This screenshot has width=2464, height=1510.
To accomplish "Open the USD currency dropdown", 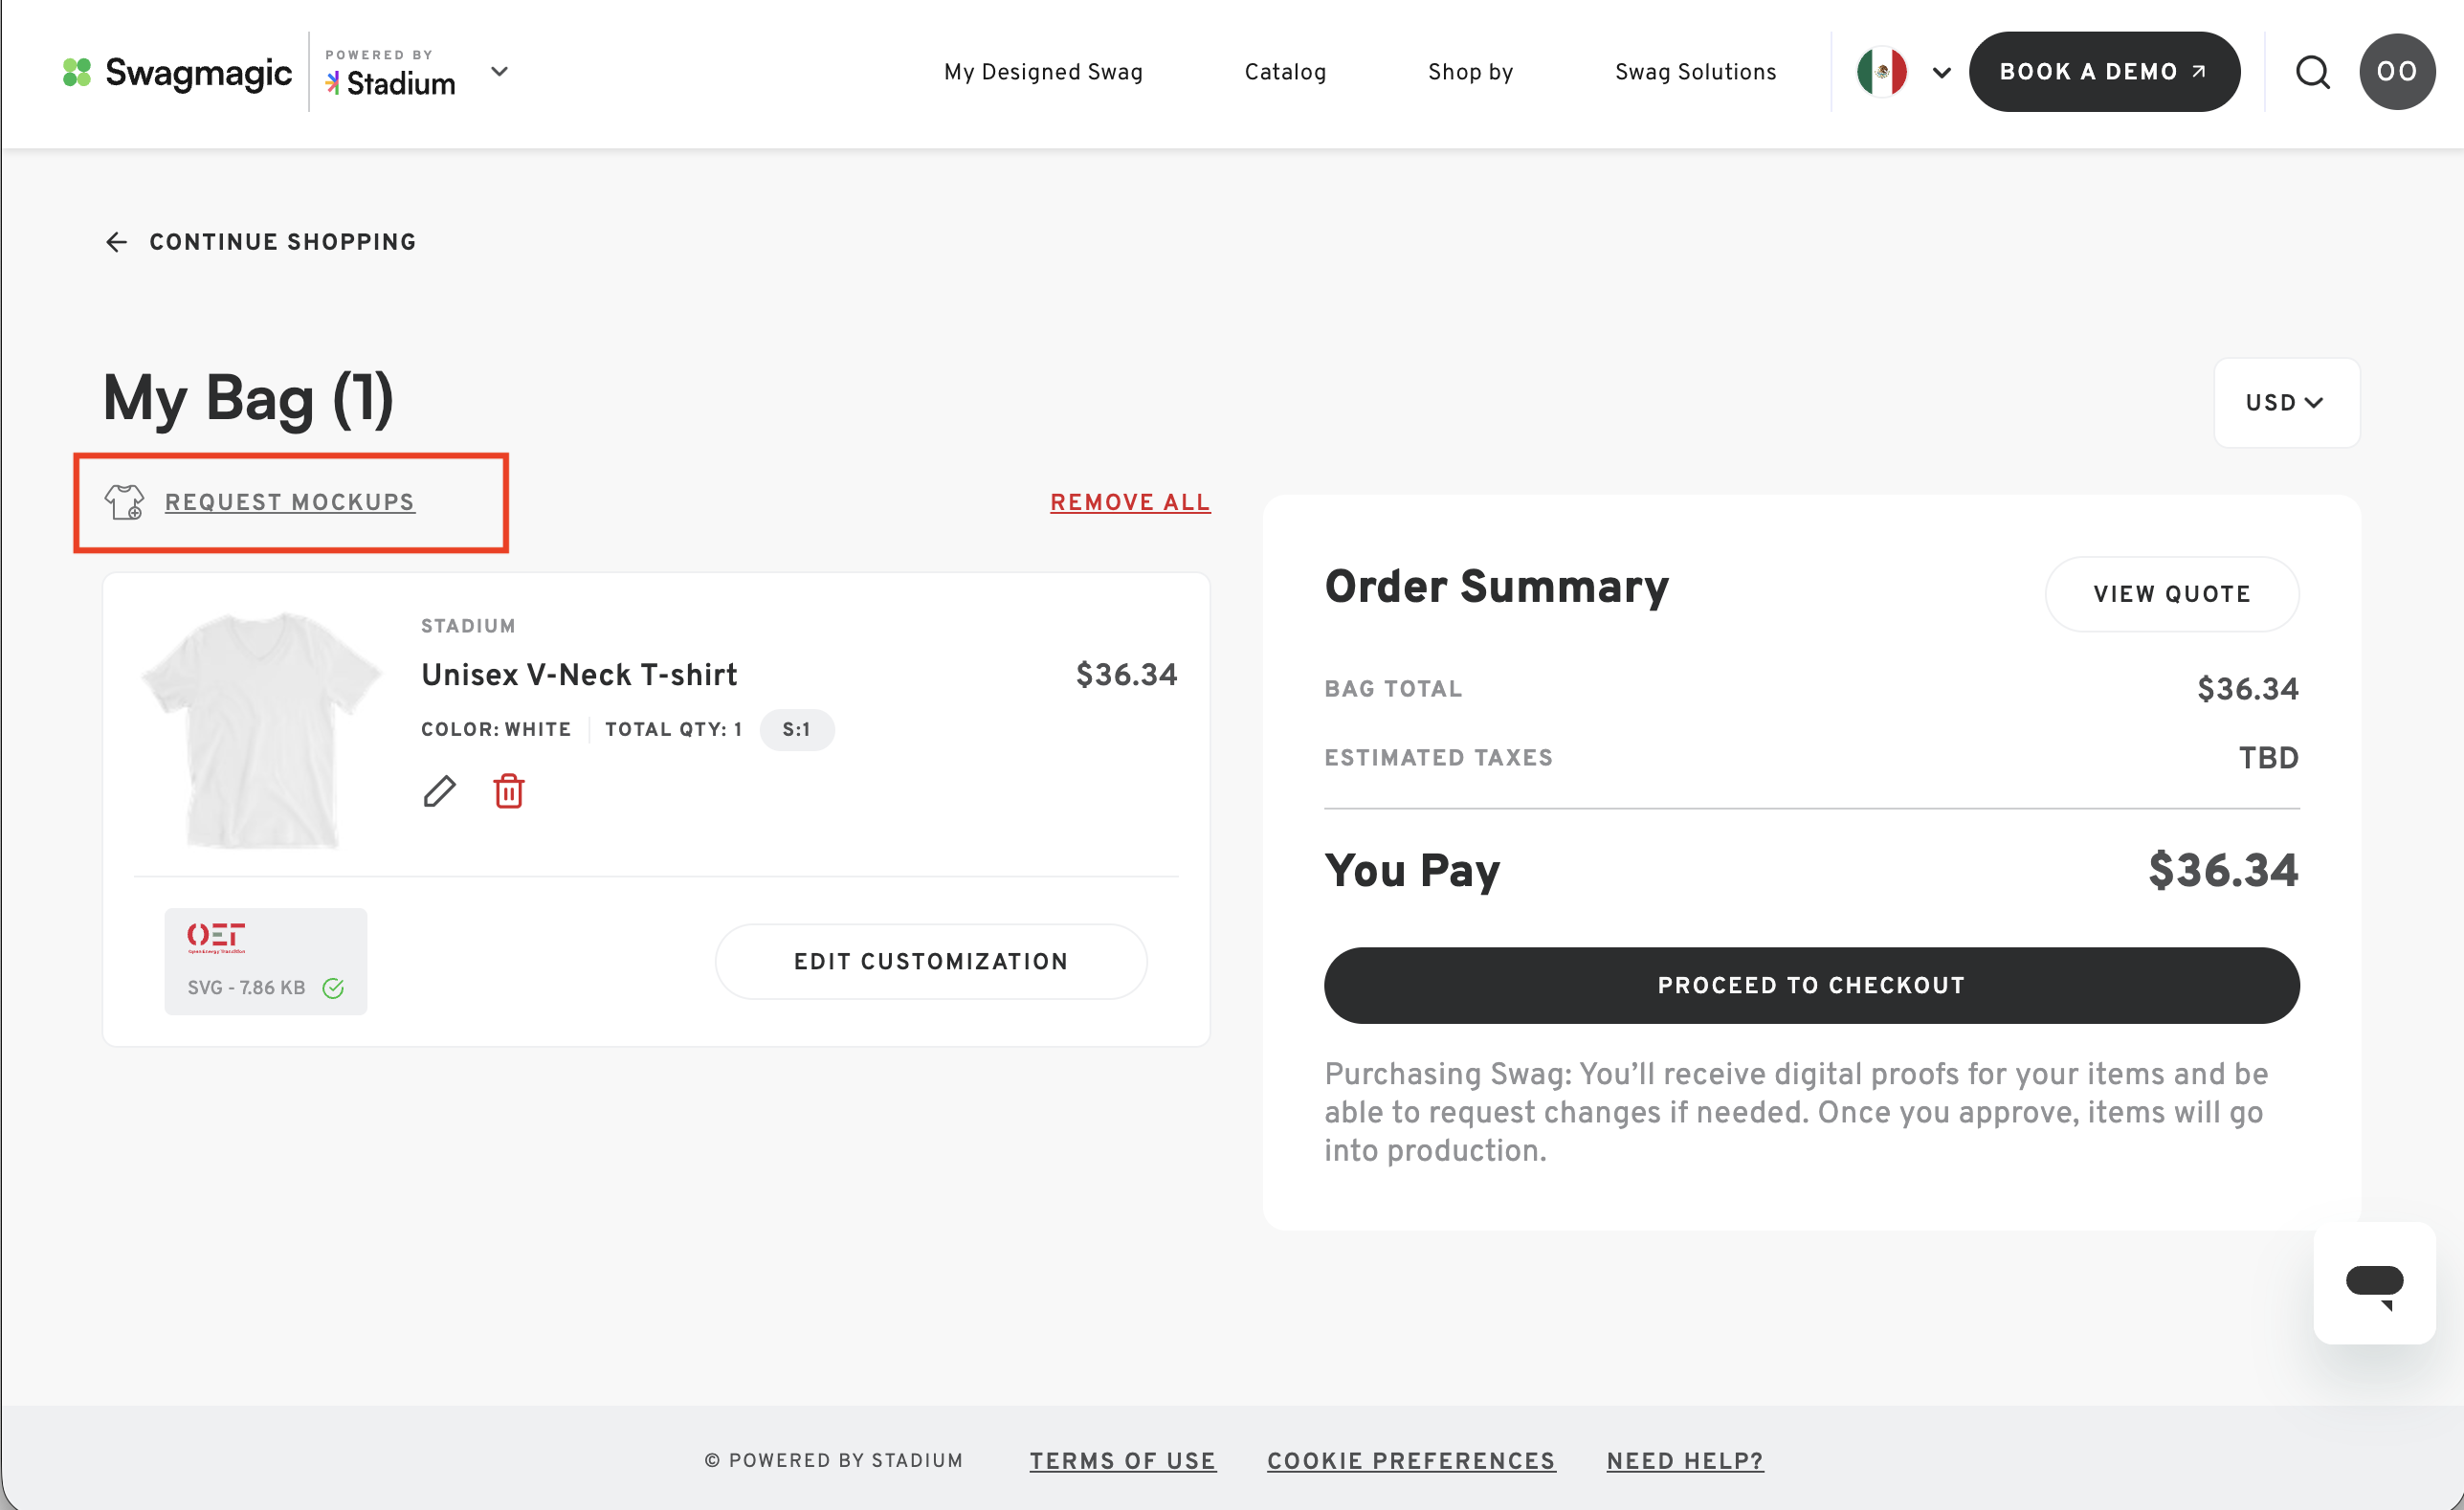I will [x=2286, y=403].
